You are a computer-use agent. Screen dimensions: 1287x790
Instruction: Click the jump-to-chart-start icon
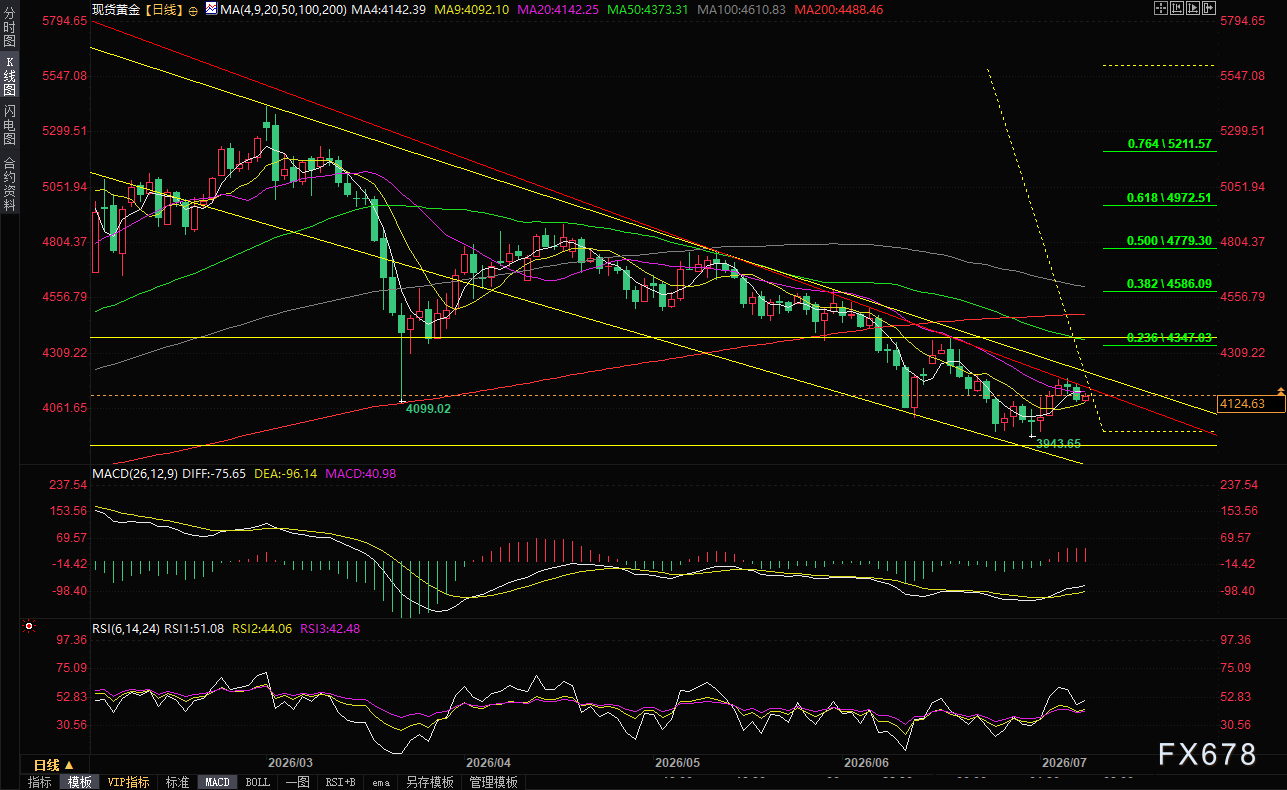pyautogui.click(x=1177, y=8)
